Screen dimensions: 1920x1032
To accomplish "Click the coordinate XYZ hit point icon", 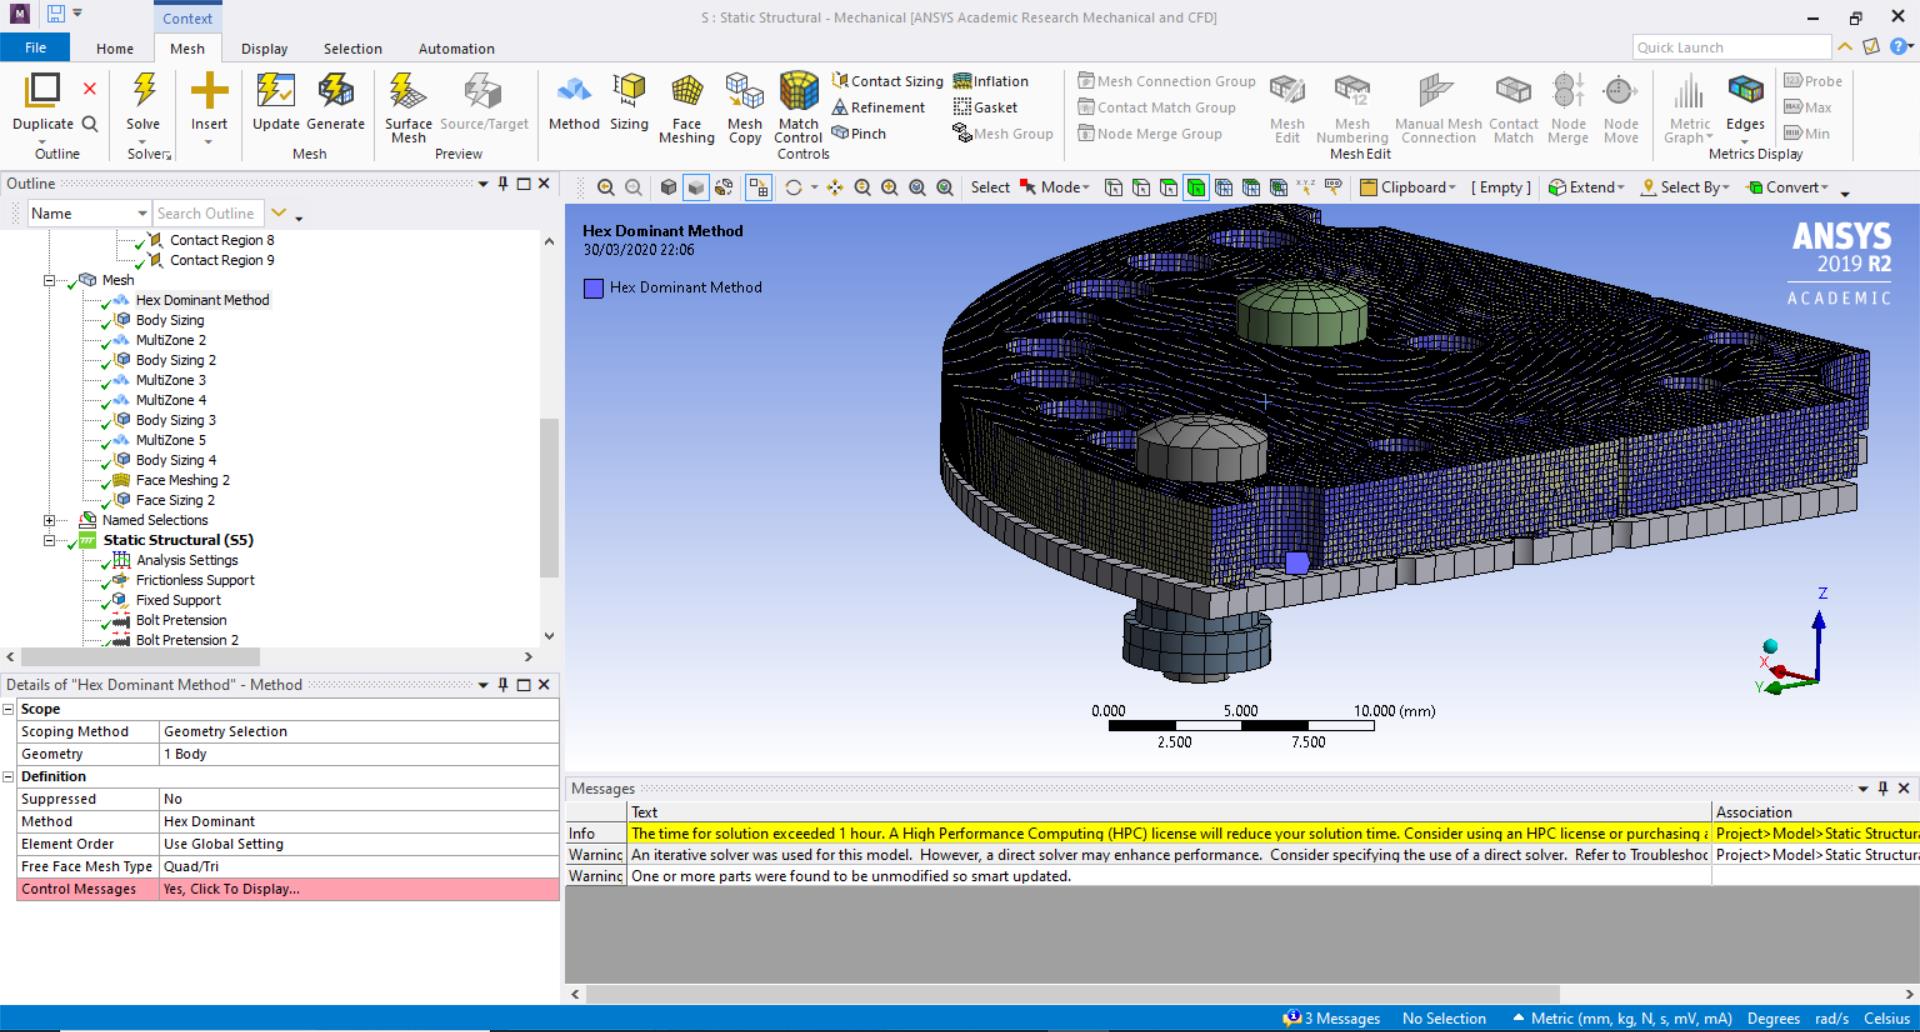I will [1306, 187].
